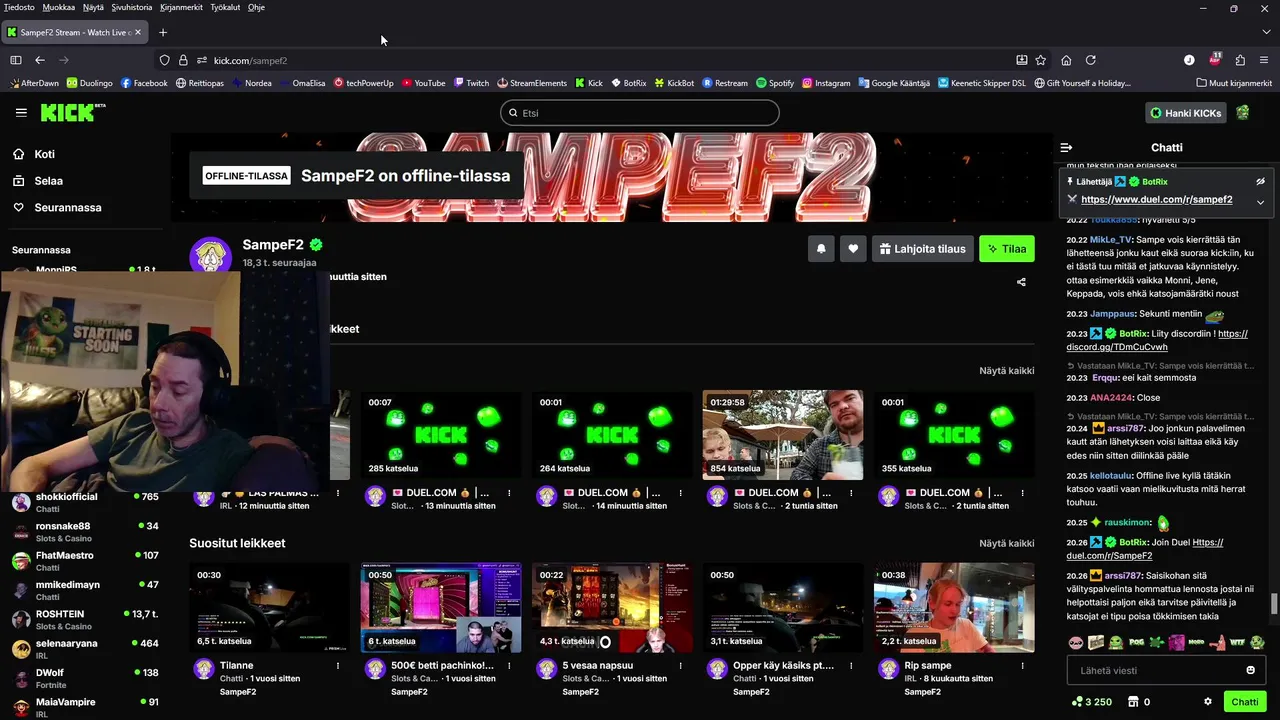
Task: Open a new browser tab
Action: click(163, 32)
